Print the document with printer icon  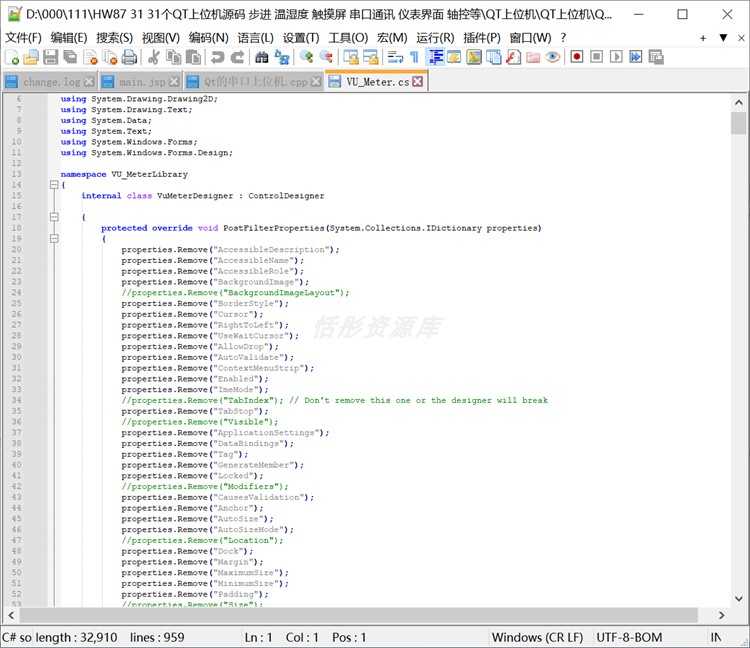coord(129,57)
